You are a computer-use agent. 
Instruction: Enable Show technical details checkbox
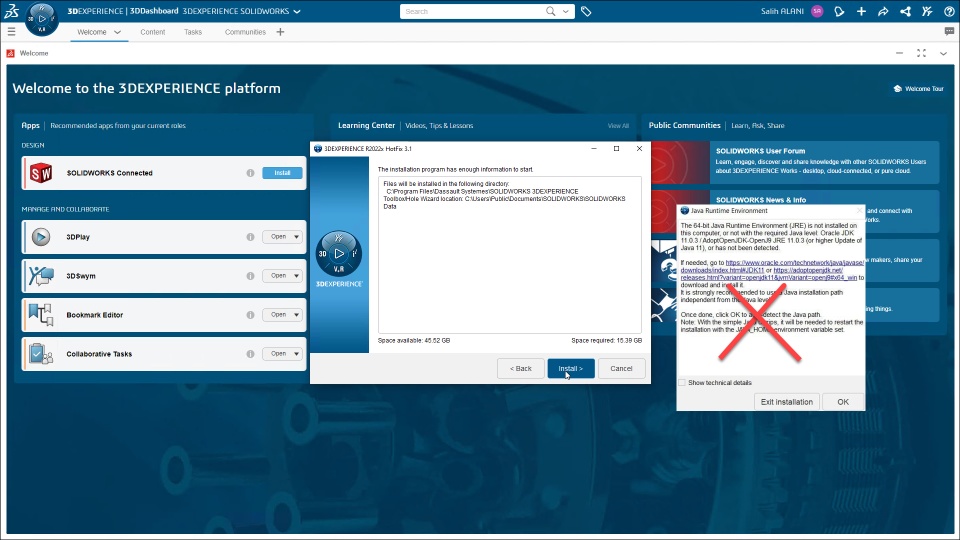tap(682, 383)
